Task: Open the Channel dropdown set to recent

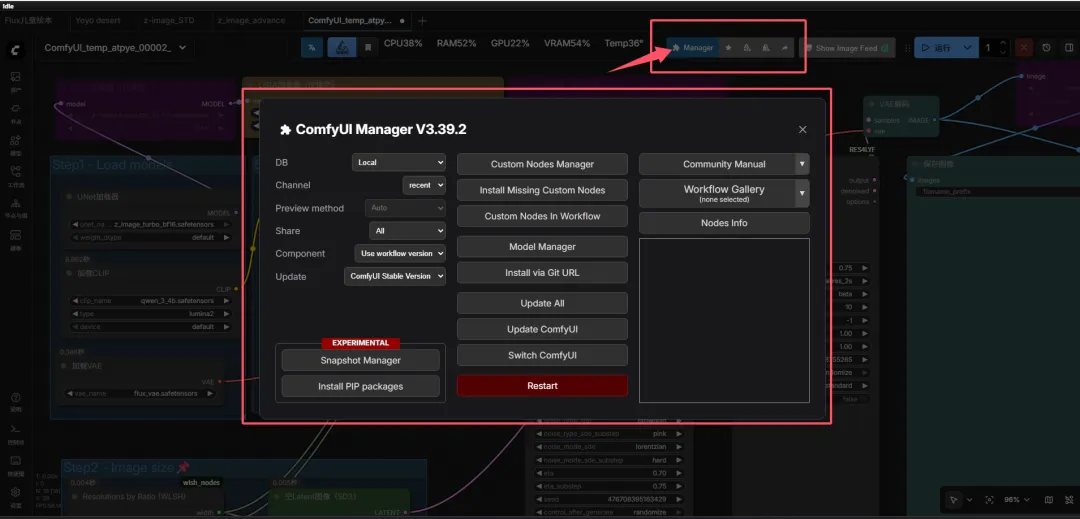Action: point(424,185)
